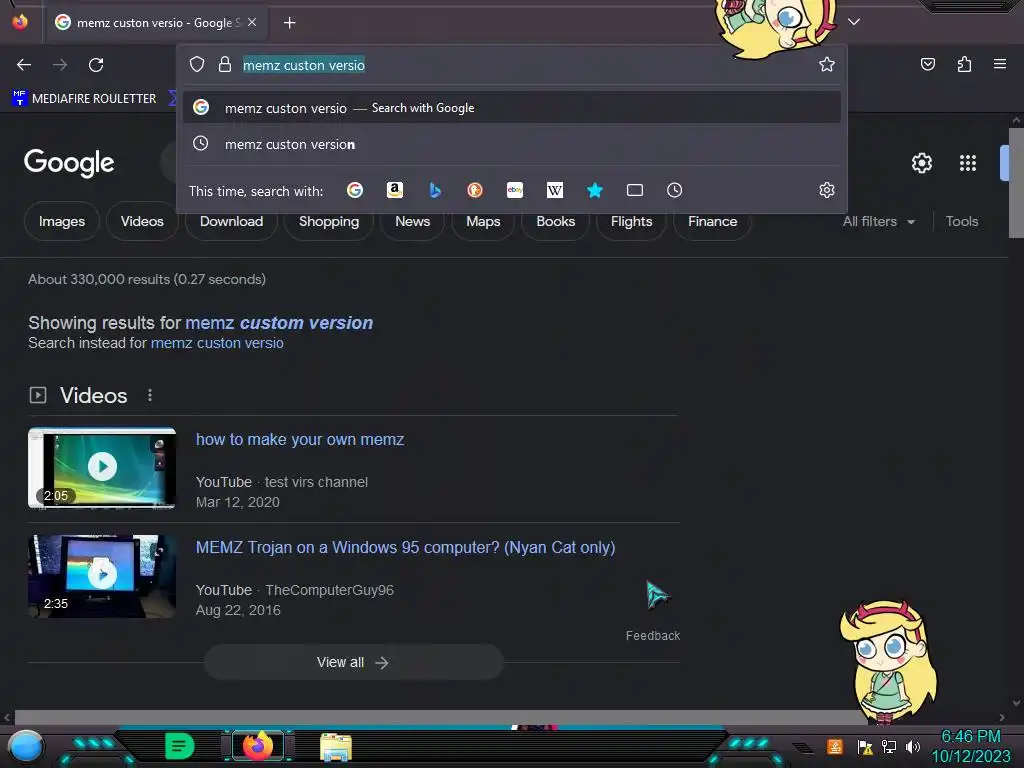Open search Tools
Viewport: 1024px width, 768px height.
[x=961, y=221]
